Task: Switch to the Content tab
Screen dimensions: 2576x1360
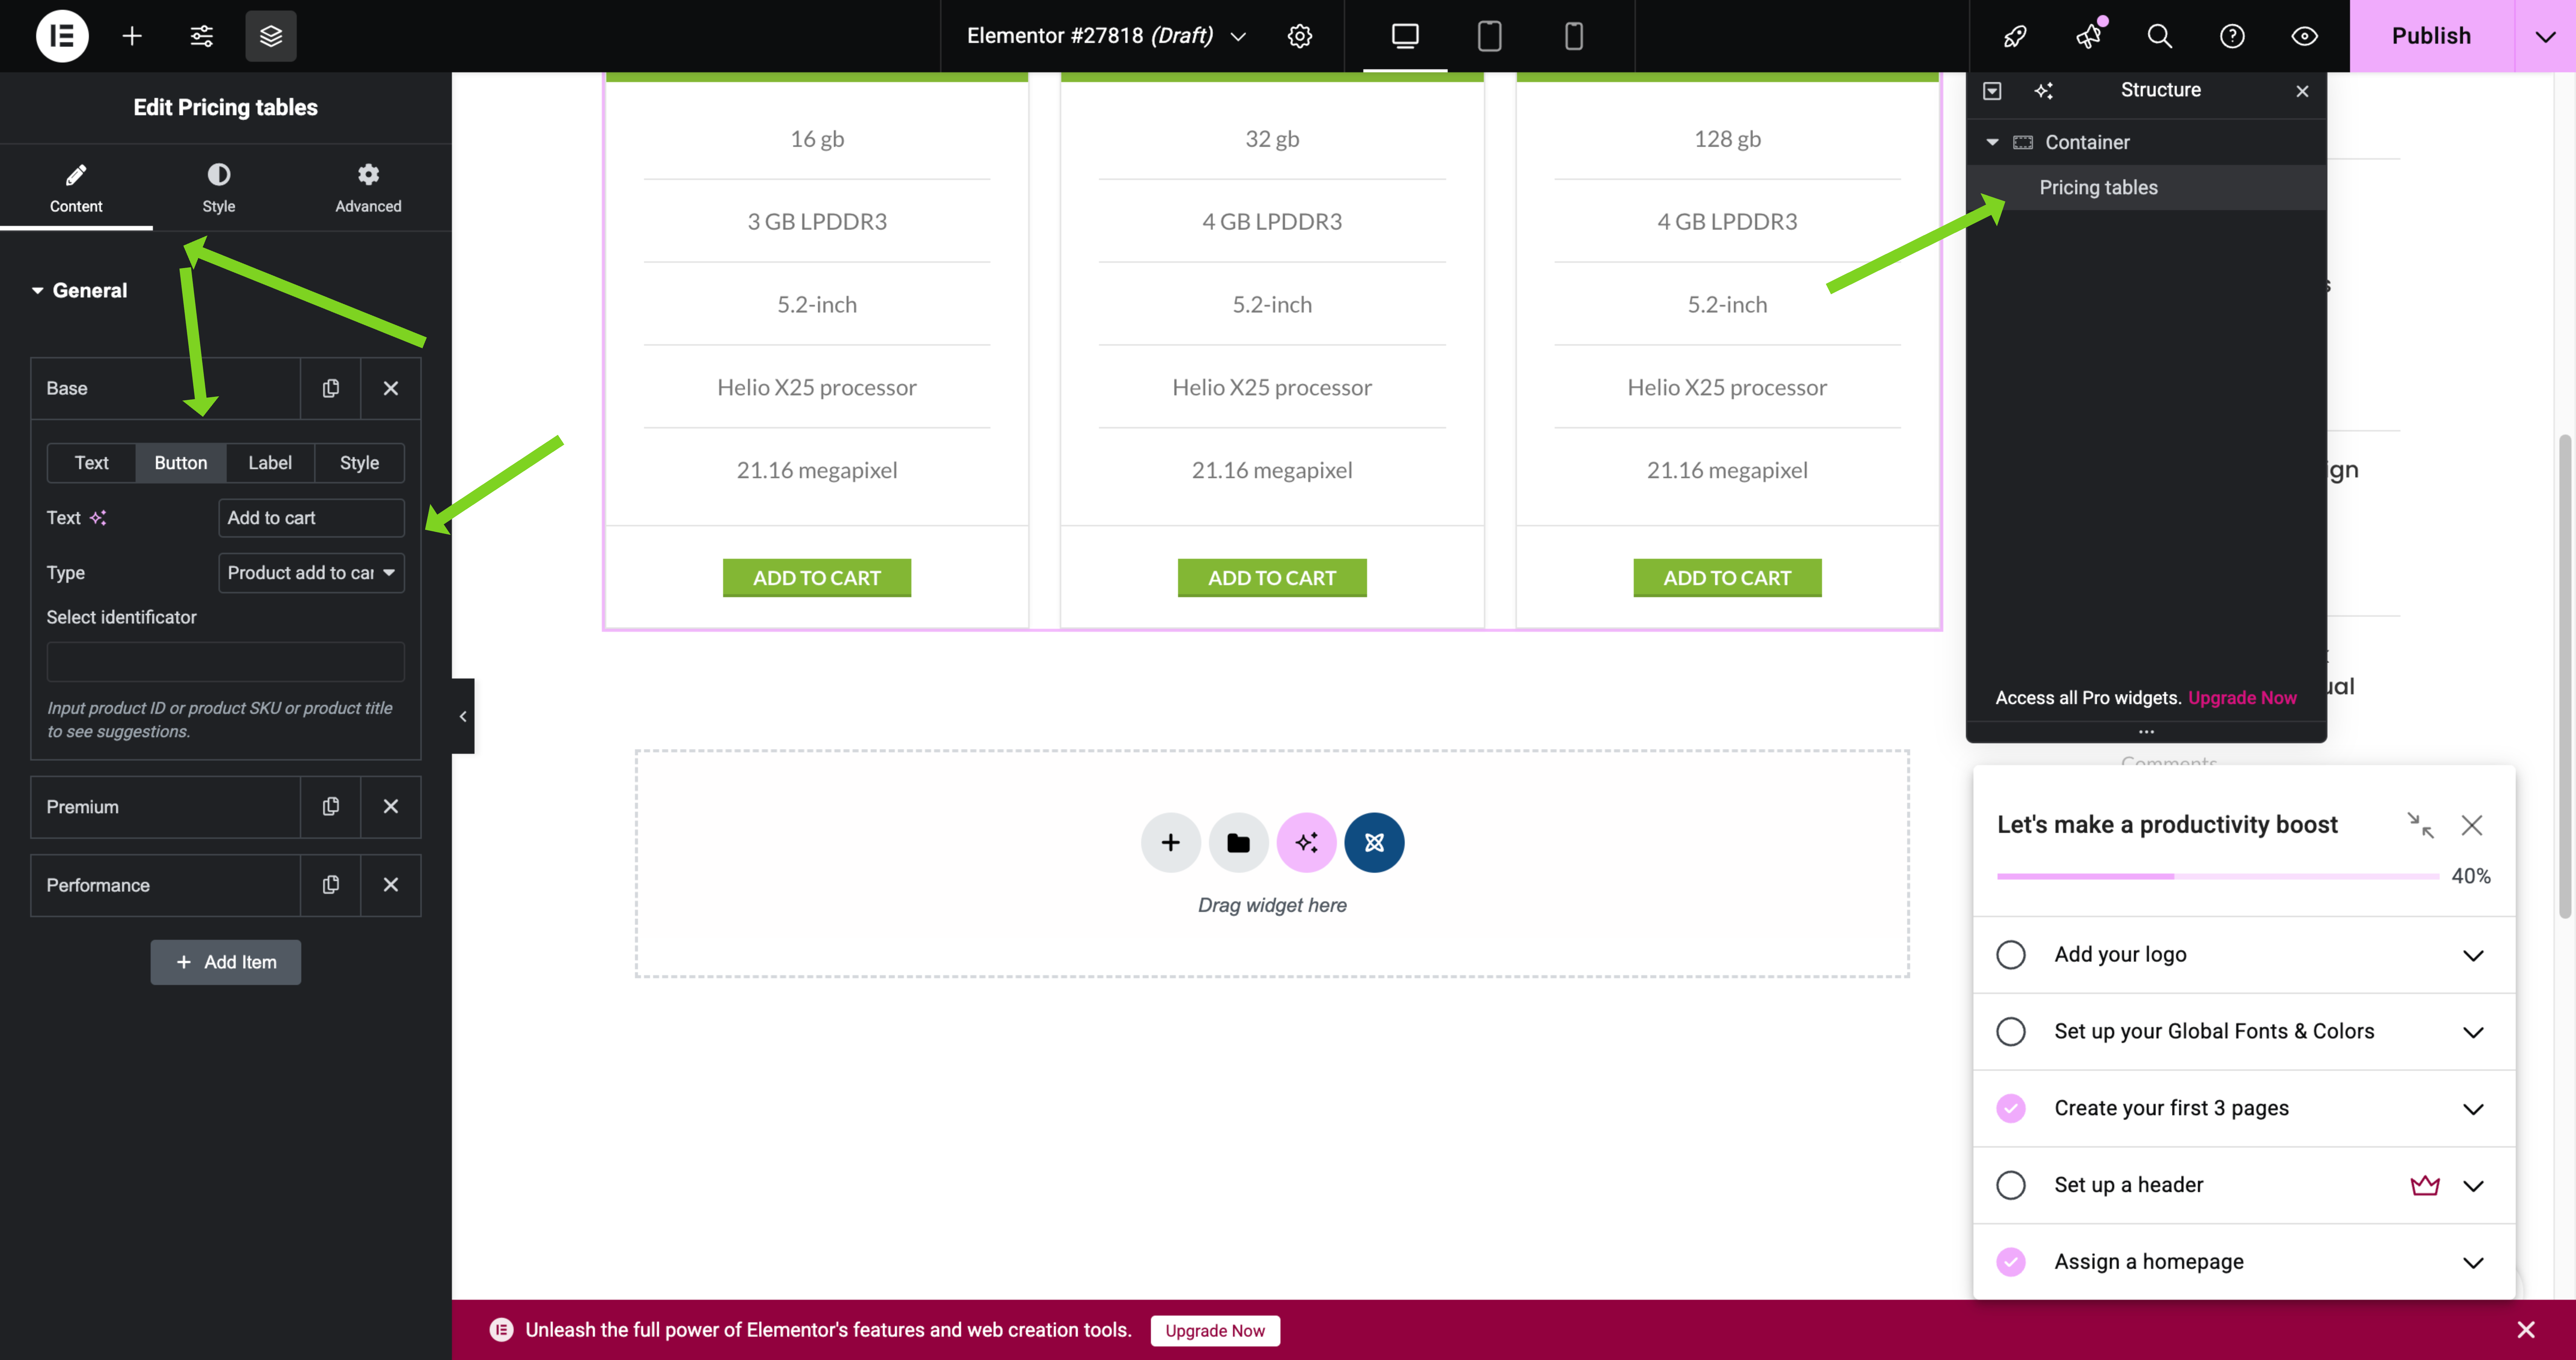Action: [x=76, y=188]
